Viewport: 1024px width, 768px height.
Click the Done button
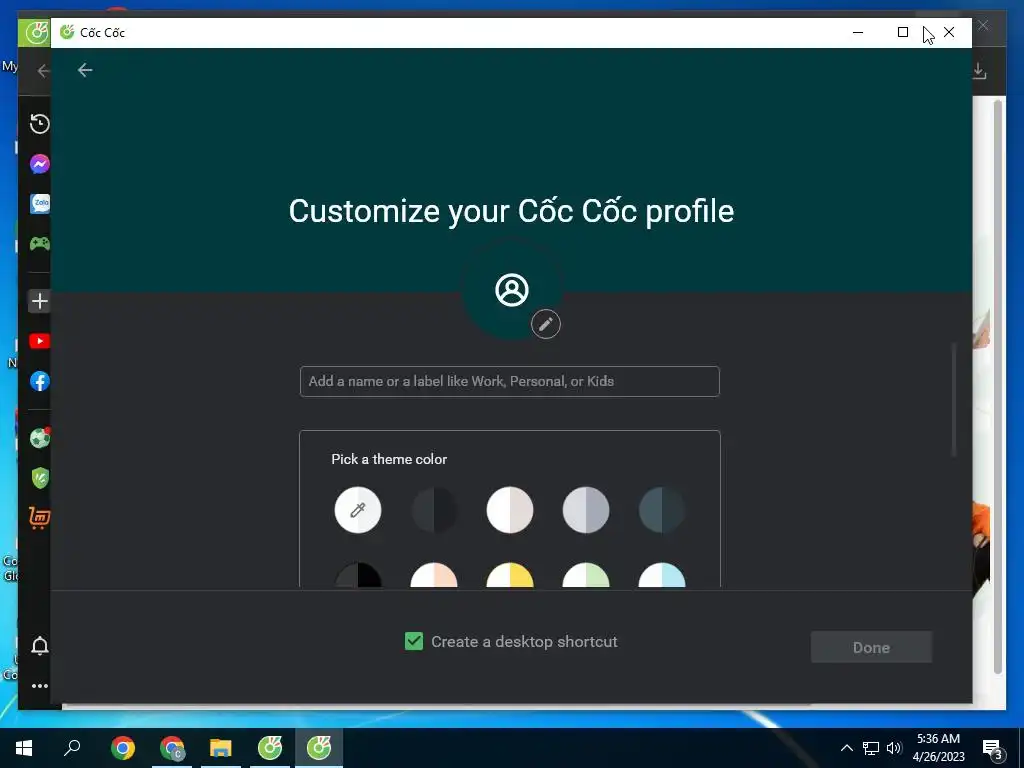(871, 647)
